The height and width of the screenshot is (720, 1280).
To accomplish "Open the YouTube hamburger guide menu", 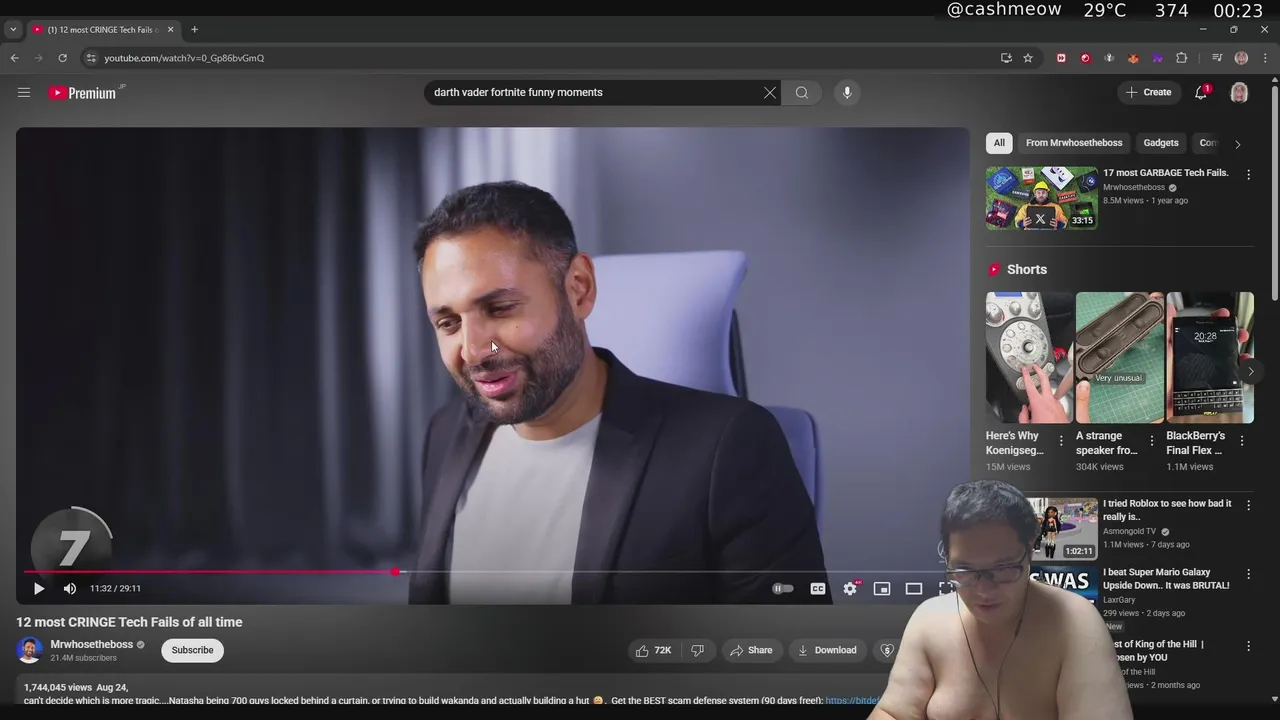I will click(24, 92).
